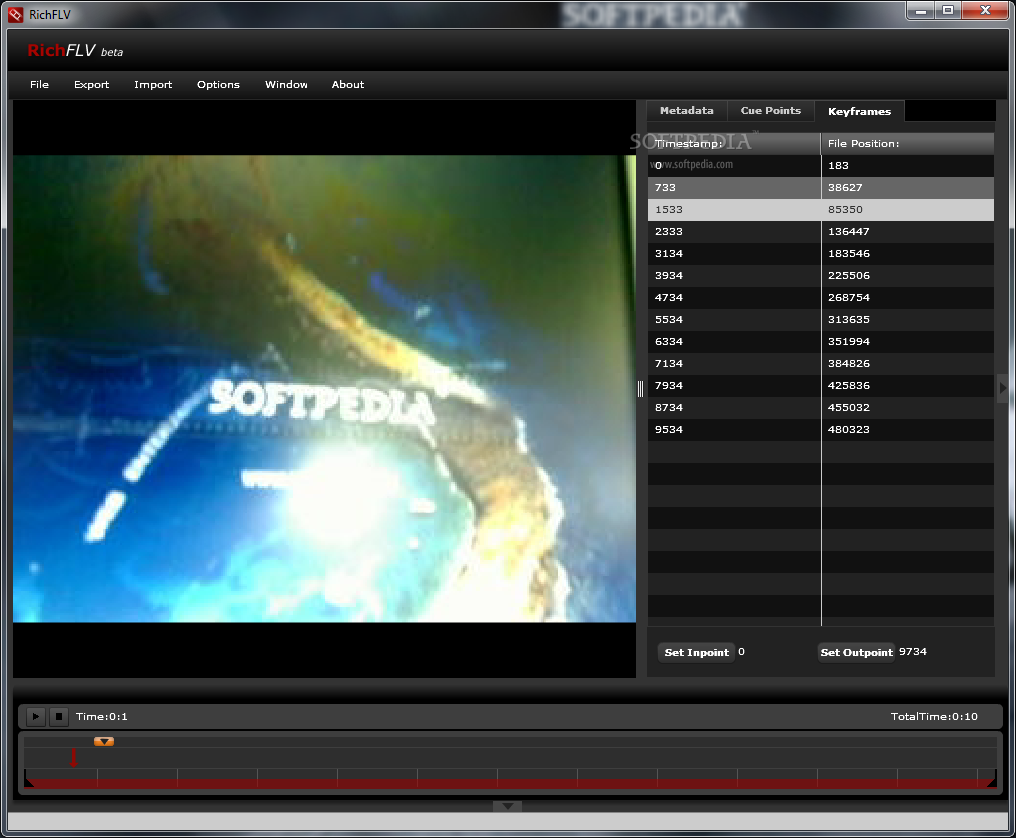Open the About menu
This screenshot has height=838, width=1016.
348,84
